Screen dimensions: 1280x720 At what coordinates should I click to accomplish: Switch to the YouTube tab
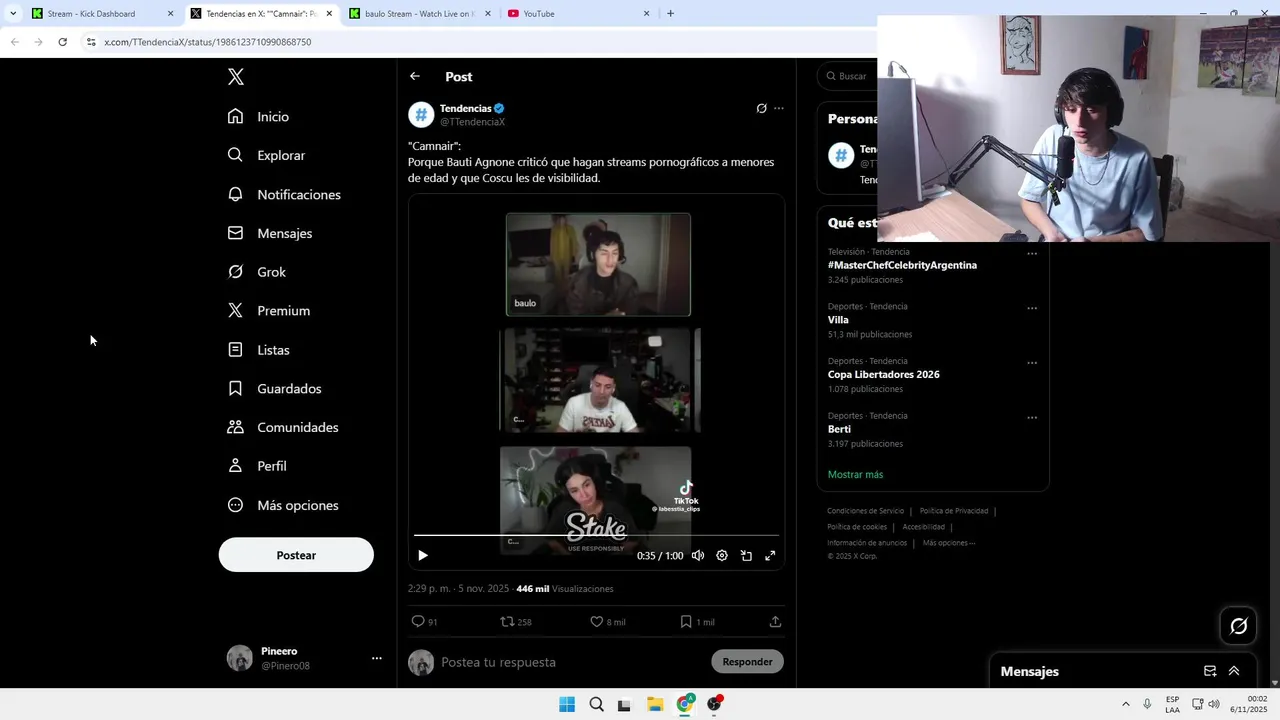point(578,14)
